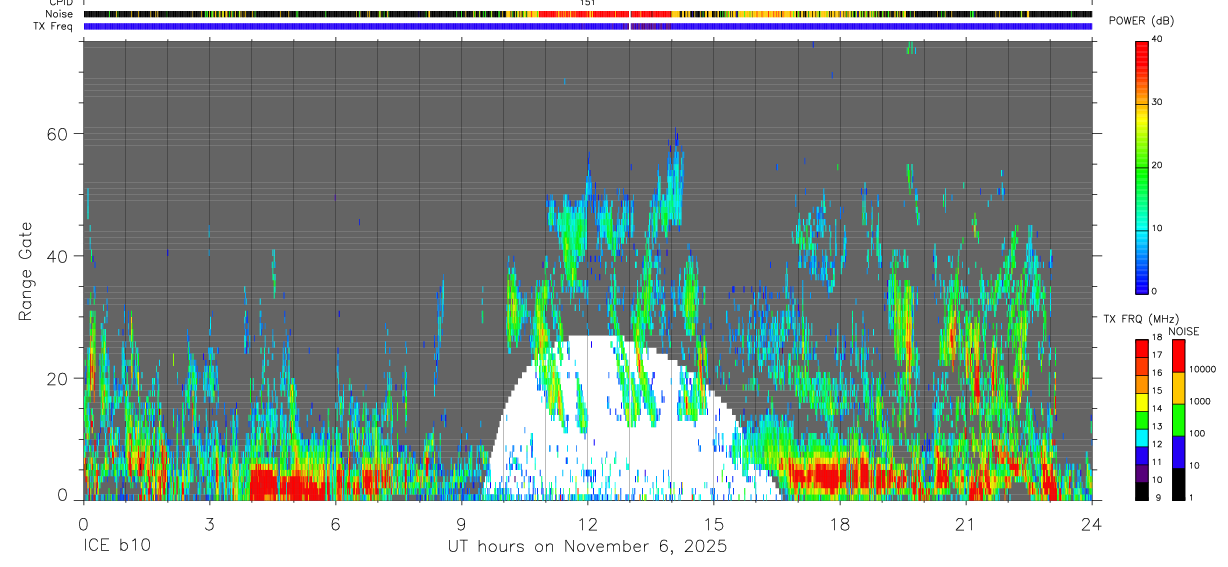
Task: Click the POWER (dB) color scale bar
Action: click(1142, 166)
